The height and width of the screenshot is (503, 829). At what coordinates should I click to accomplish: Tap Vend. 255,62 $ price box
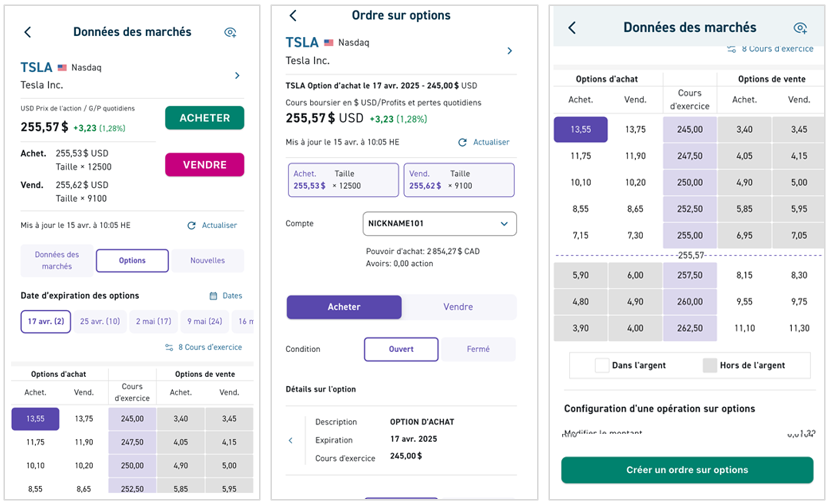(459, 180)
